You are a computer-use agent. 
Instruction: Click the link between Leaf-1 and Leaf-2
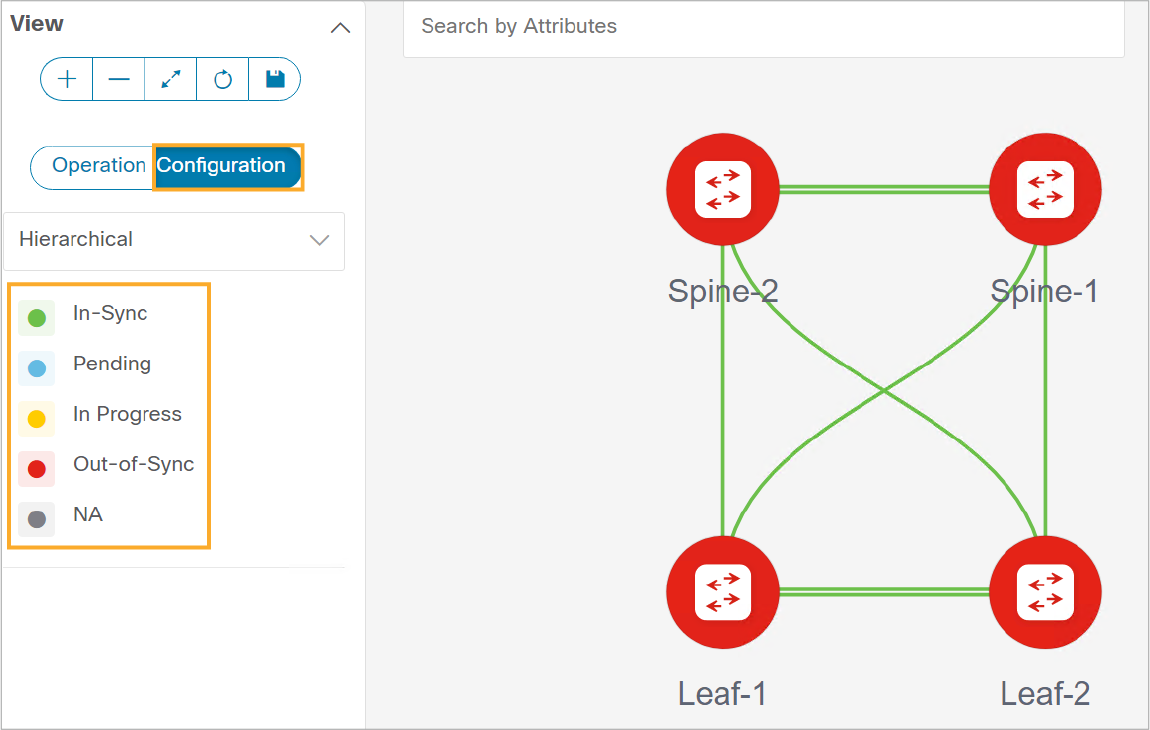tap(884, 591)
